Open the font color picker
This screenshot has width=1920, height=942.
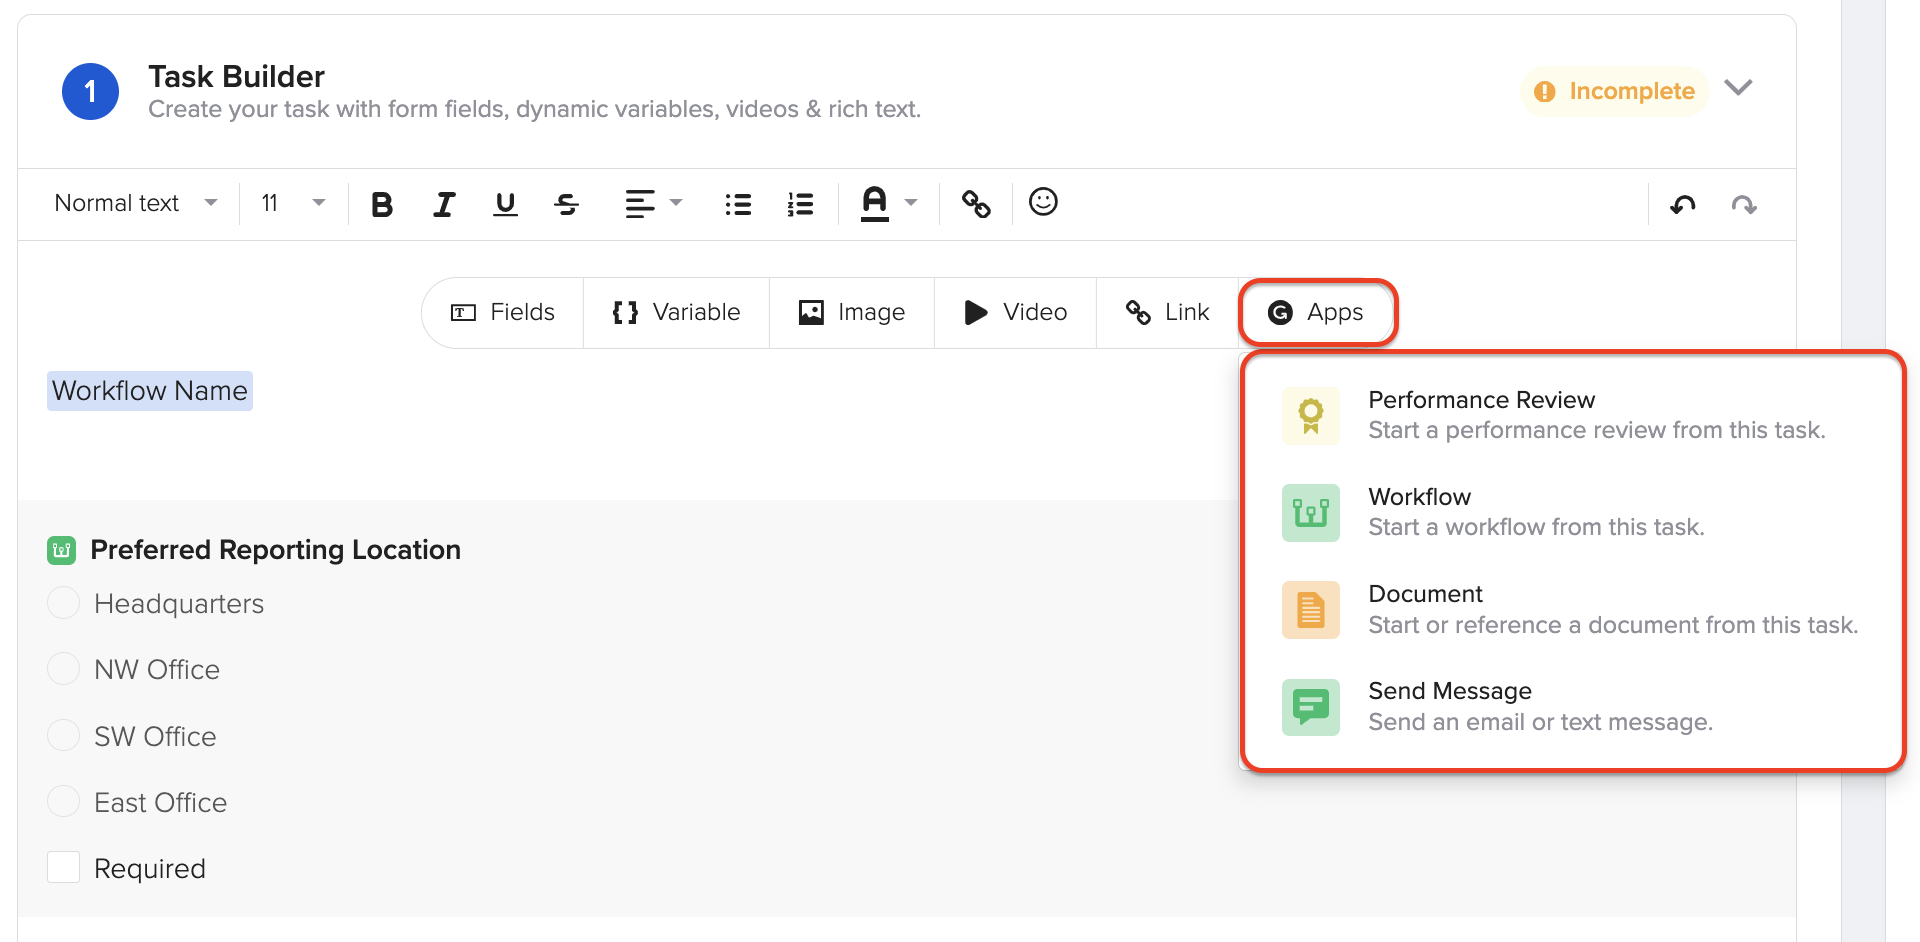point(888,203)
